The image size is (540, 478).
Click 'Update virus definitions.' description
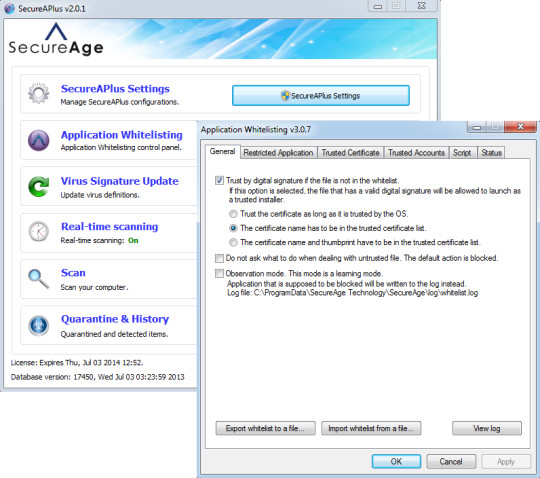pyautogui.click(x=100, y=195)
